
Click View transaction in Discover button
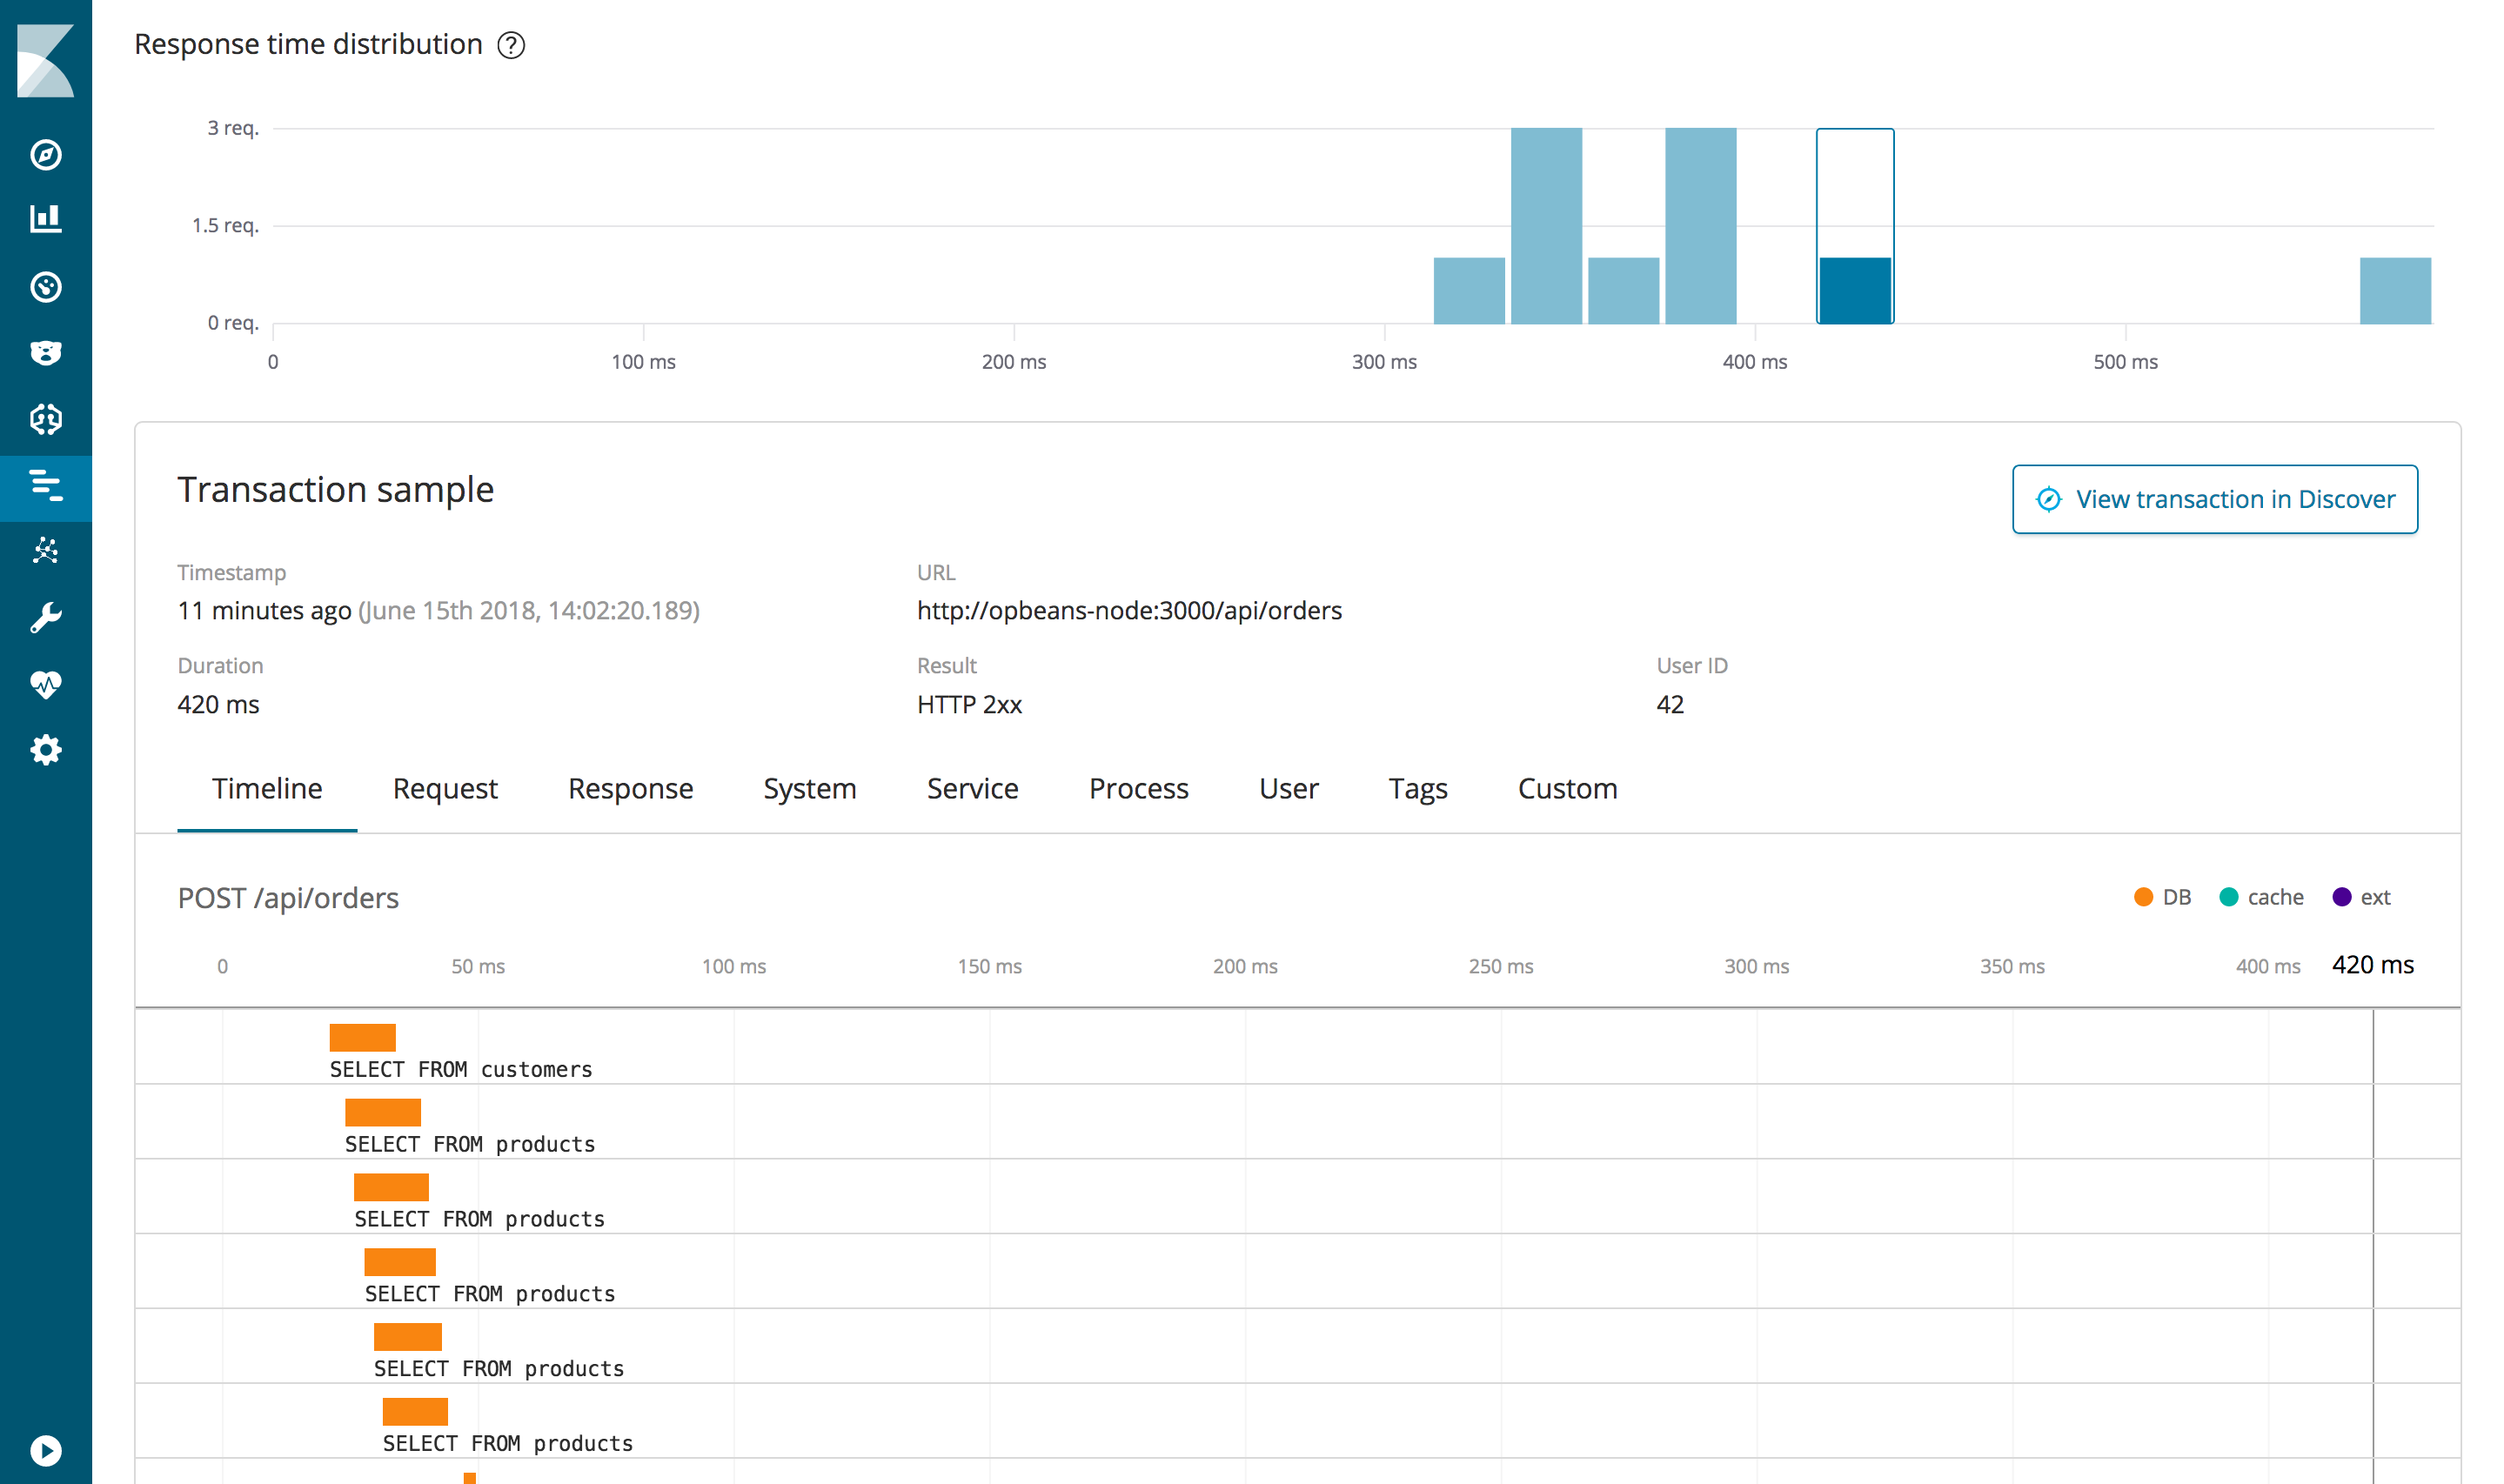[x=2214, y=498]
